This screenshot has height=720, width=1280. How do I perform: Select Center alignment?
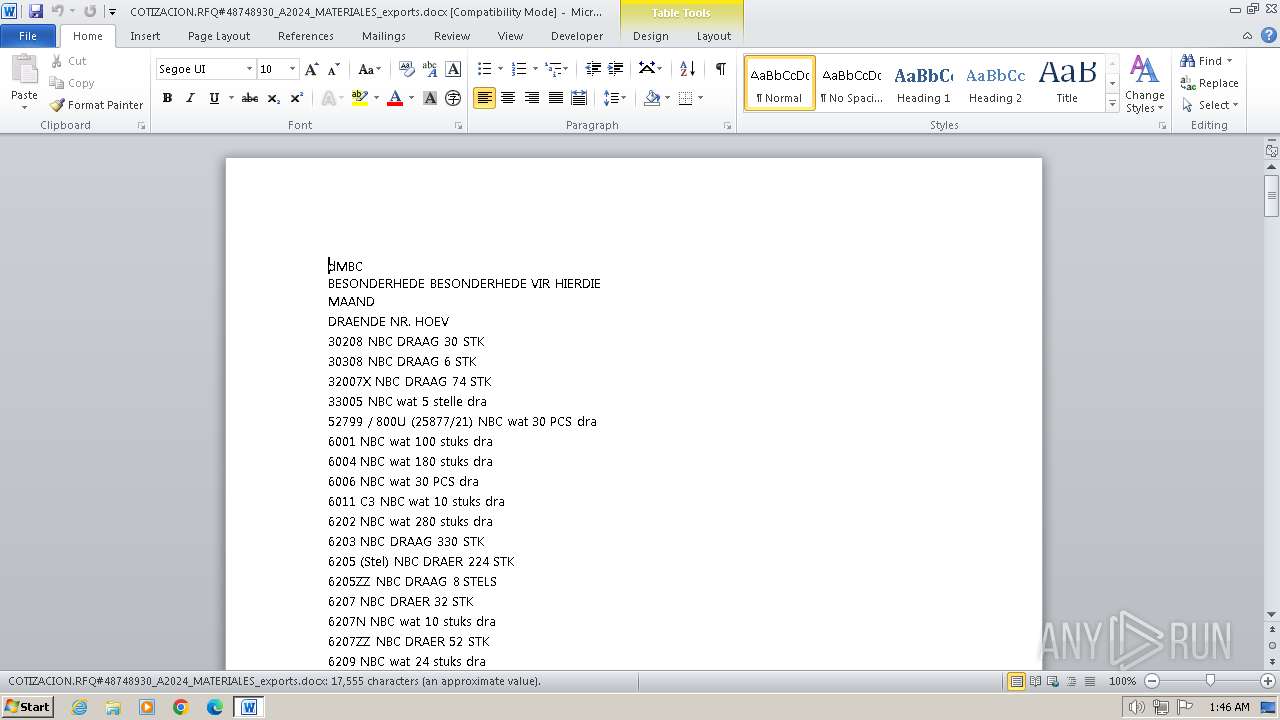(x=508, y=98)
